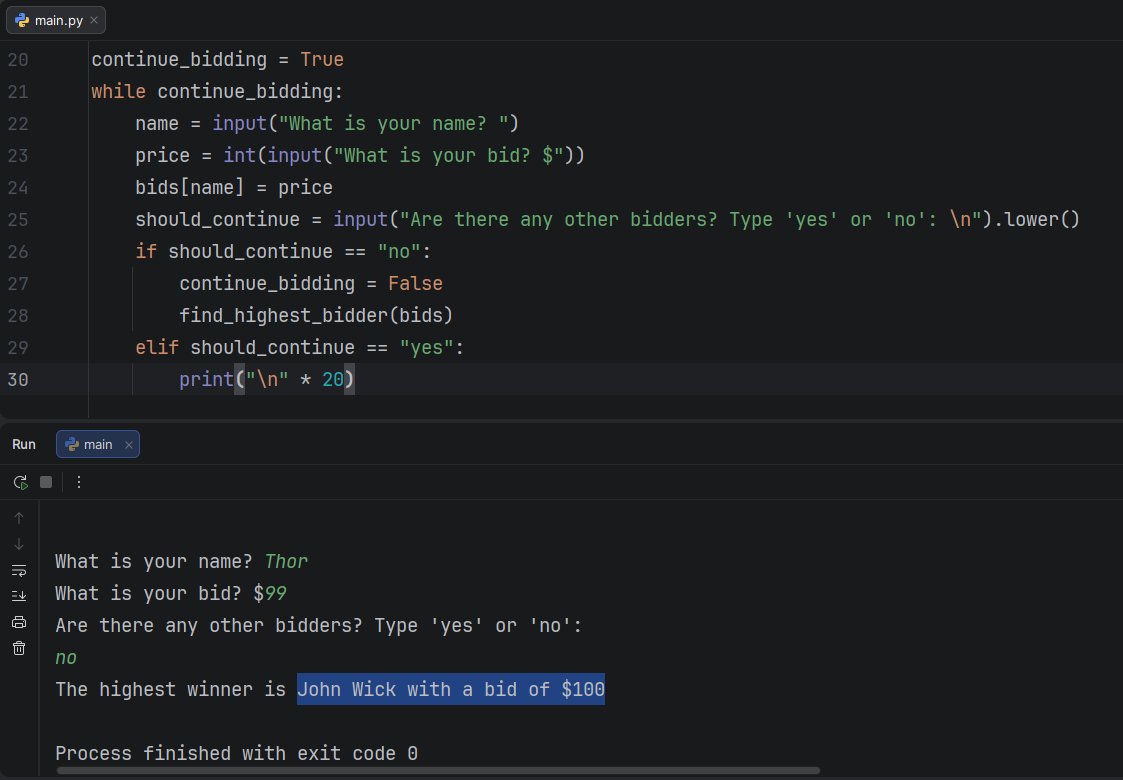Screen dimensions: 1123x780
Task: Click the 'no' response in console
Action: 66,658
